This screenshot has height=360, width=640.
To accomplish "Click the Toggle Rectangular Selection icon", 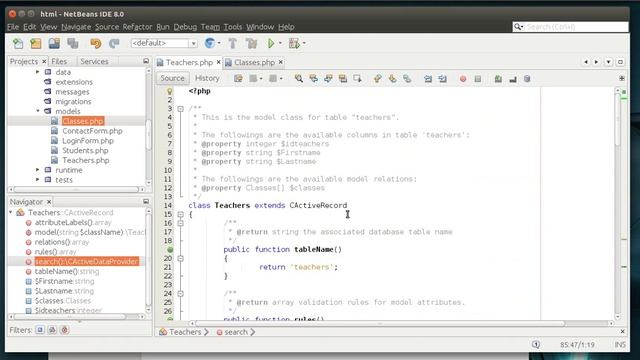I will pos(358,78).
